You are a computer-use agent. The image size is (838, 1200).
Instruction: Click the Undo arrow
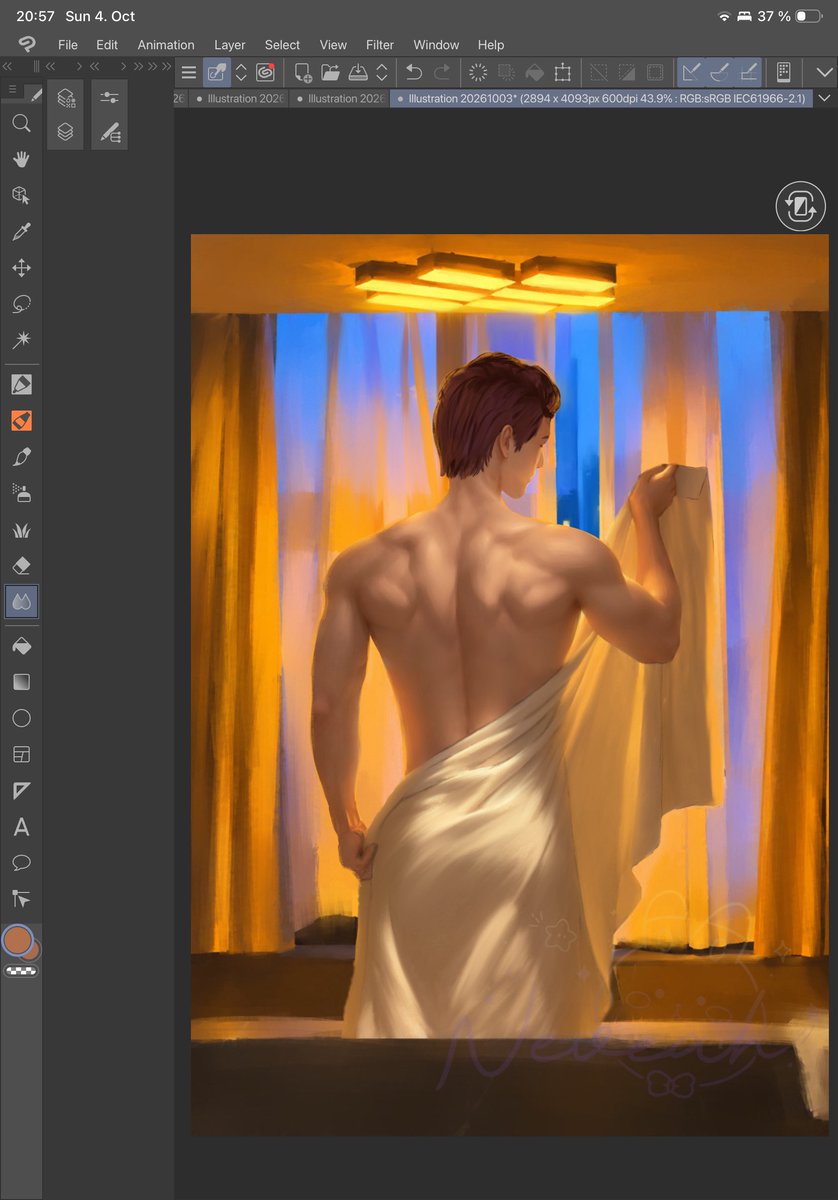point(414,72)
